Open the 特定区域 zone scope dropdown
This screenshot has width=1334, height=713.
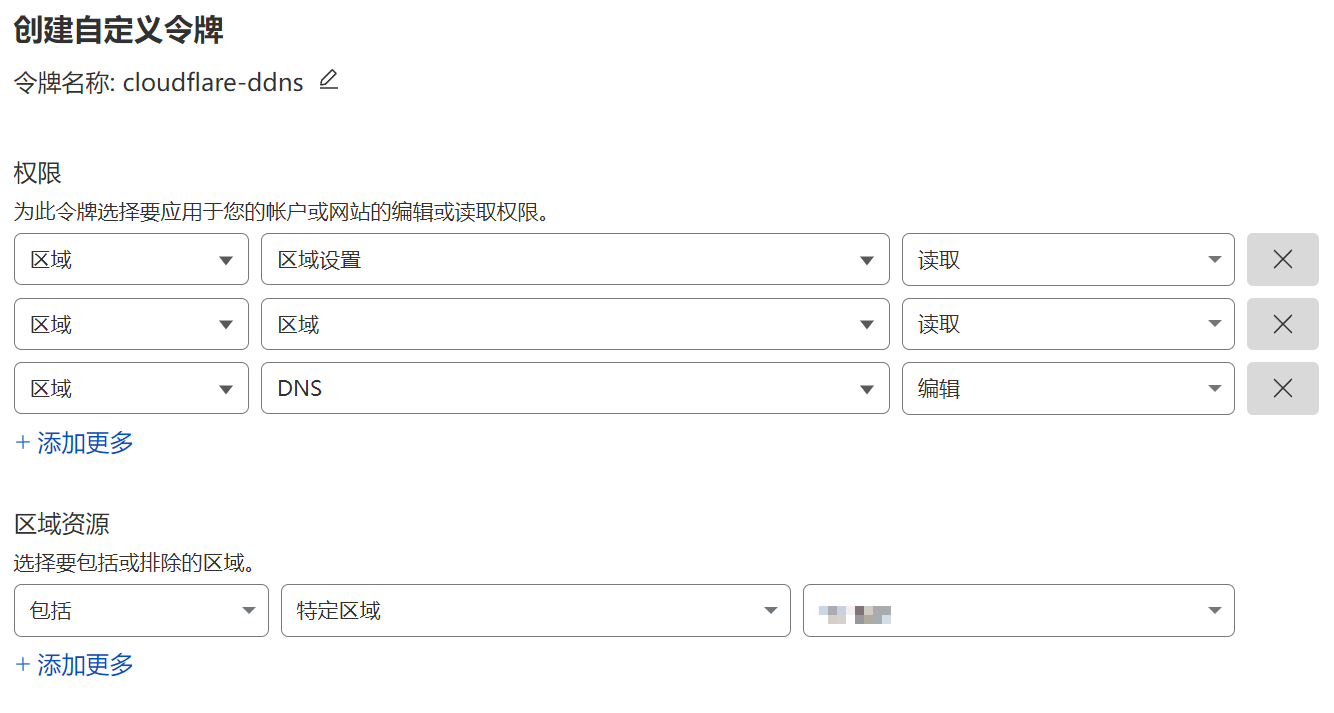536,610
